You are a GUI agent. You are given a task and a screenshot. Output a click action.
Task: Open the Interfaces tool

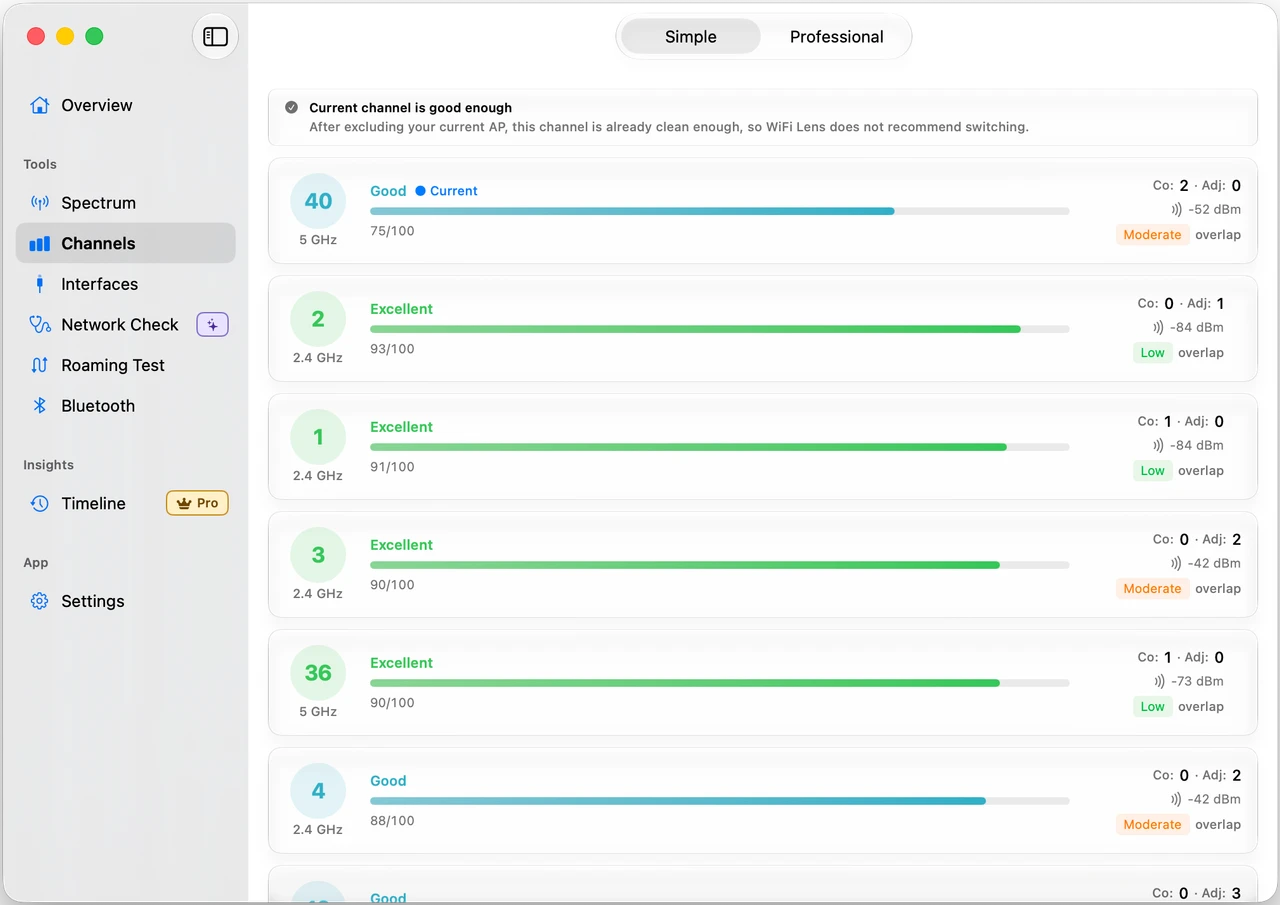coord(126,284)
